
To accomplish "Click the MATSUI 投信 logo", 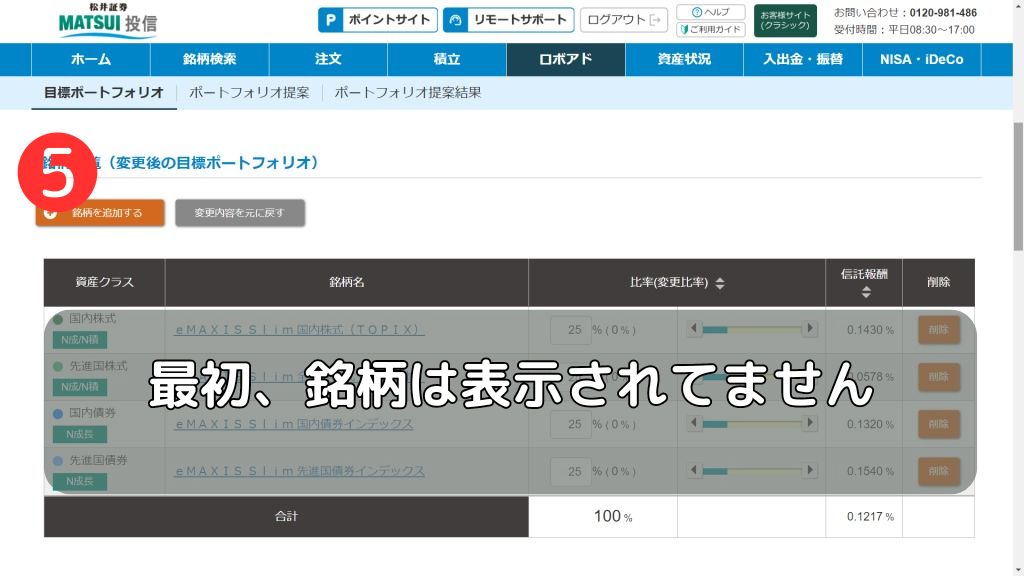I will coord(108,20).
